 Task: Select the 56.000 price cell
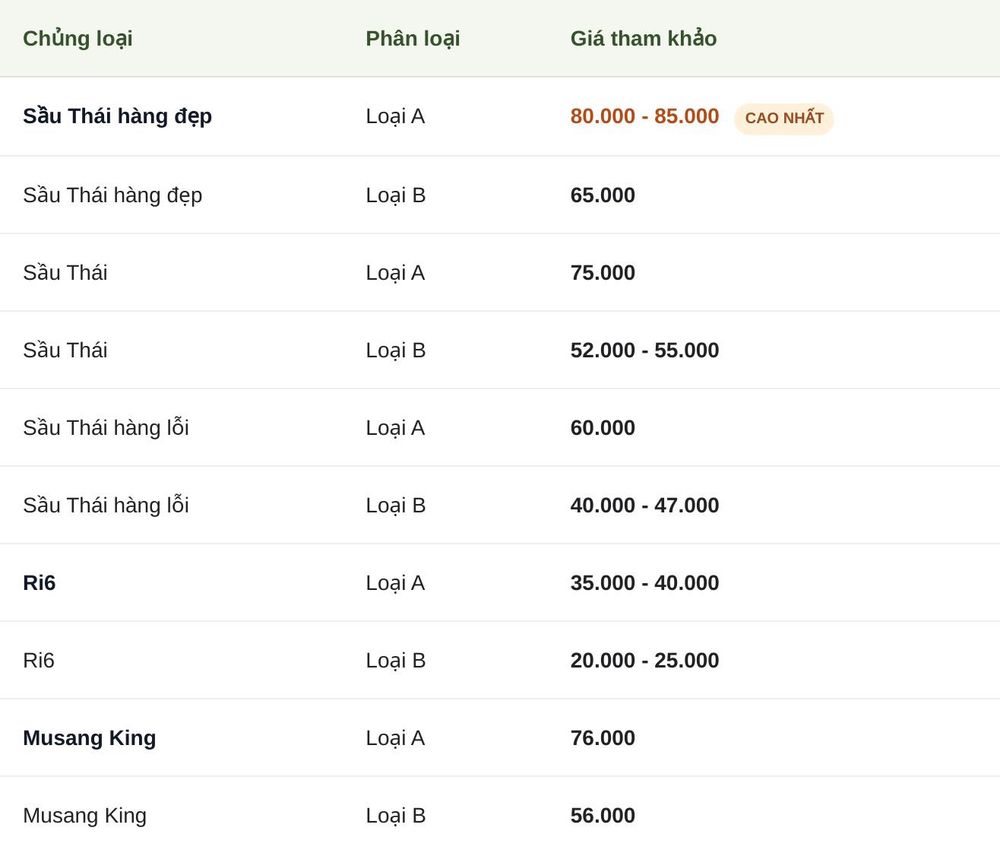pos(603,815)
